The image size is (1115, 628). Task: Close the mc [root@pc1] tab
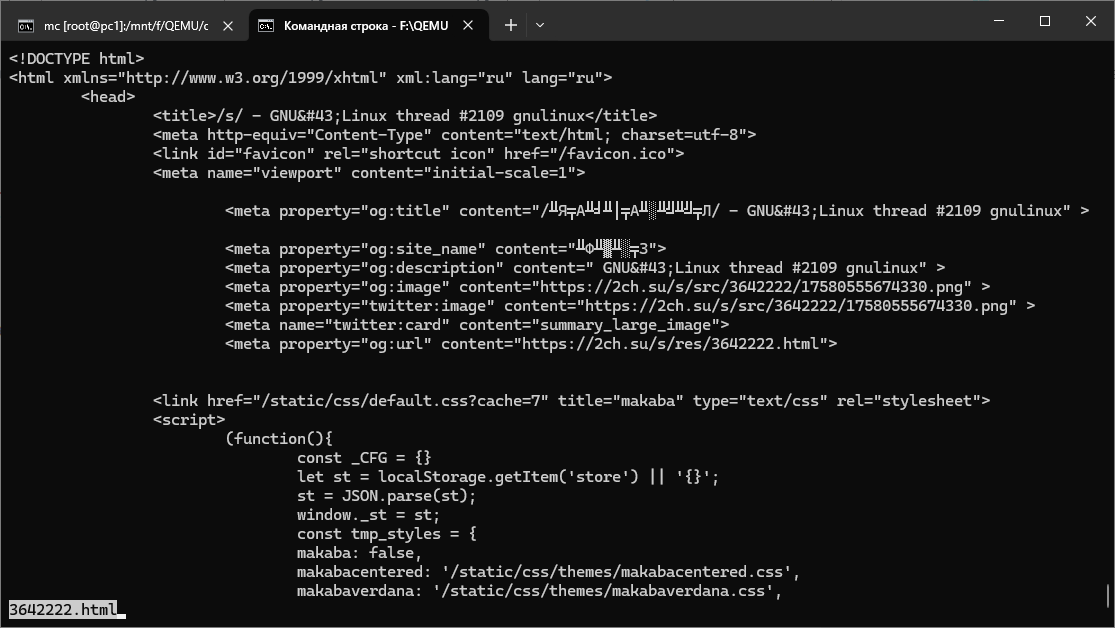(x=228, y=26)
